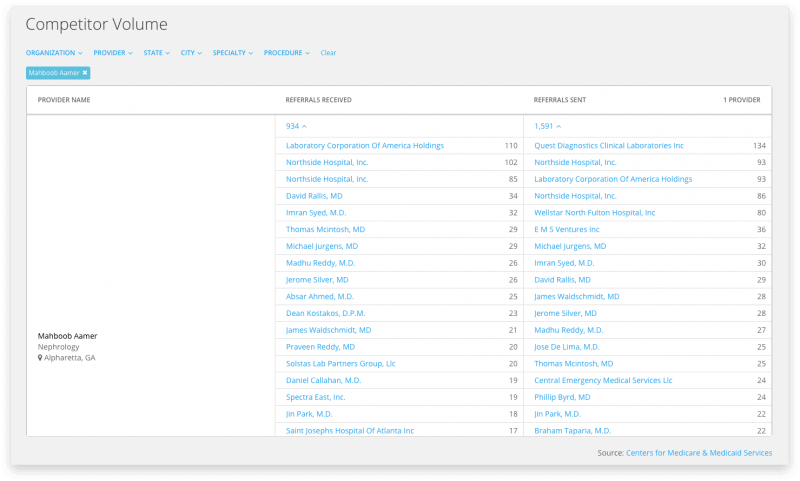Open Thomas Mcintosh, MD in referrals sent
The width and height of the screenshot is (800, 481).
tap(574, 364)
